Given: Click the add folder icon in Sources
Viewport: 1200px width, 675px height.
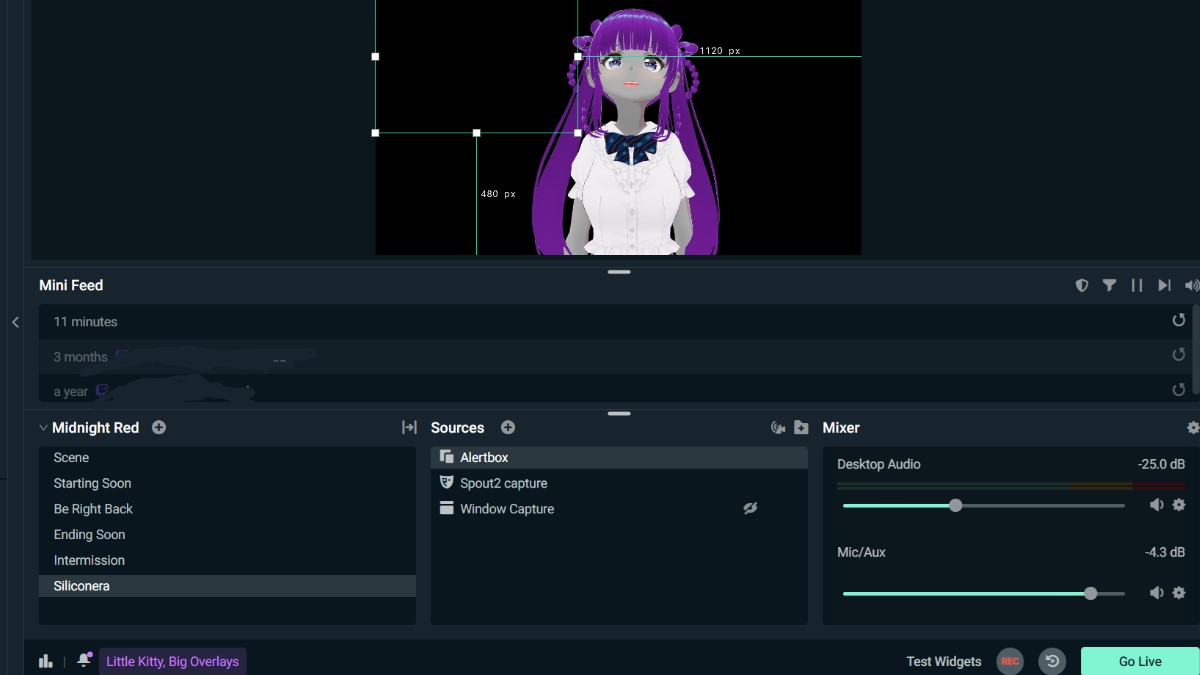Looking at the screenshot, I should coord(801,427).
